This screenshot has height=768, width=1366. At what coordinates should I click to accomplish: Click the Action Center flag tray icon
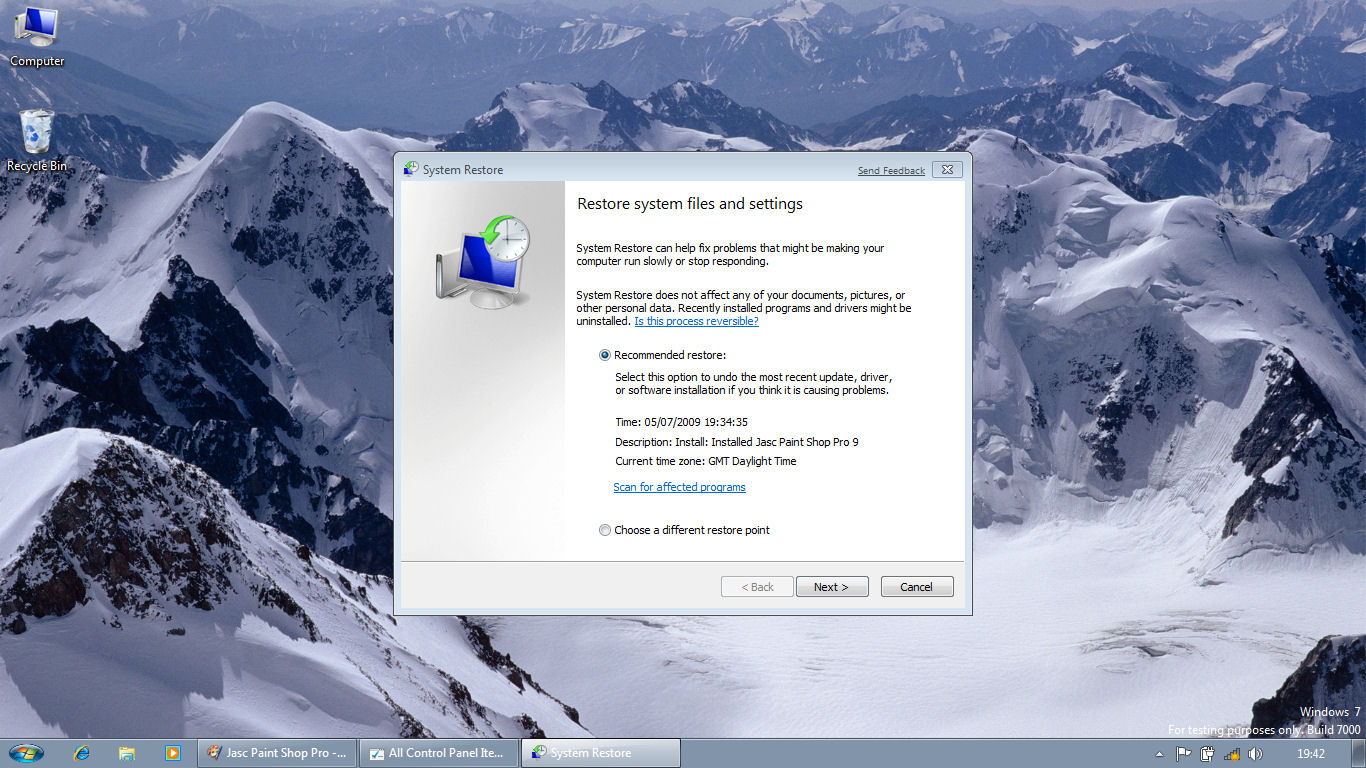[x=1184, y=754]
